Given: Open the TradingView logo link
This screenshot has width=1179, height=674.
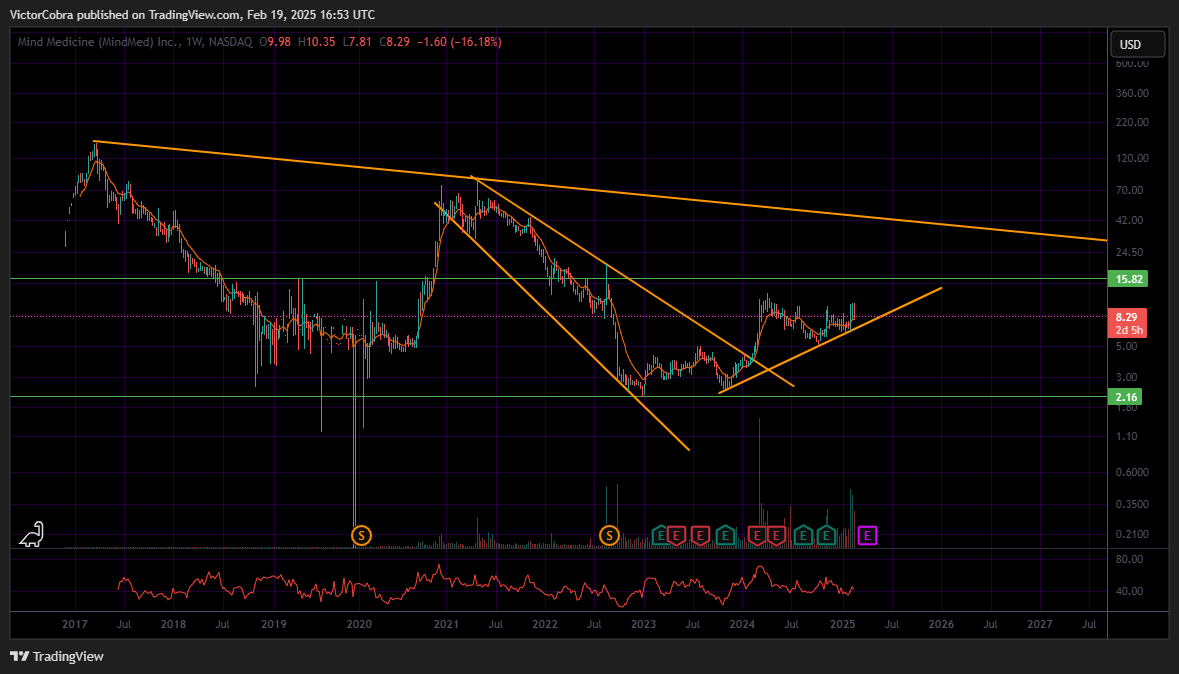Looking at the screenshot, I should 57,657.
